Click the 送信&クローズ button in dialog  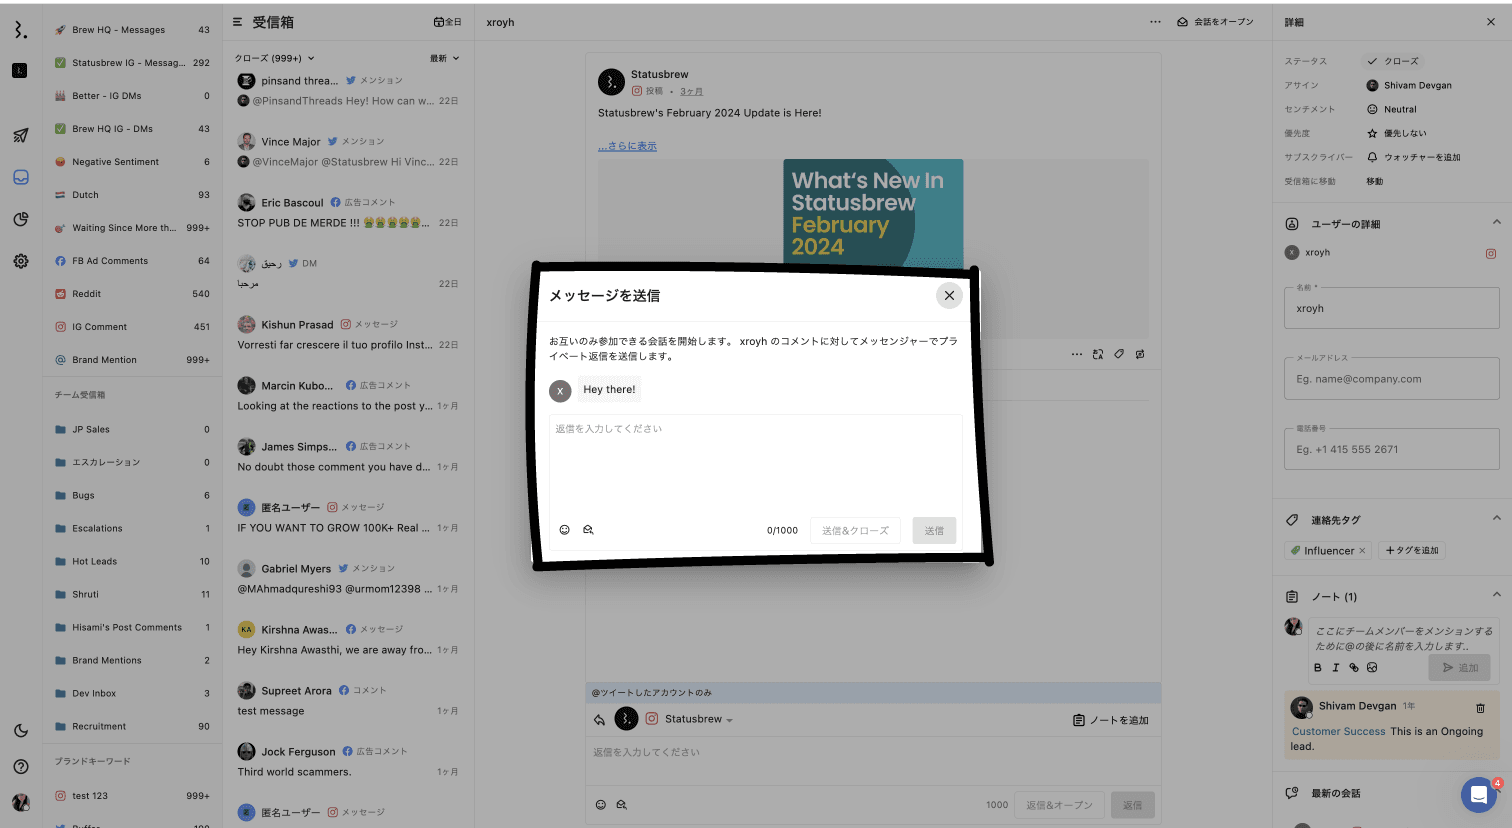[x=855, y=531]
